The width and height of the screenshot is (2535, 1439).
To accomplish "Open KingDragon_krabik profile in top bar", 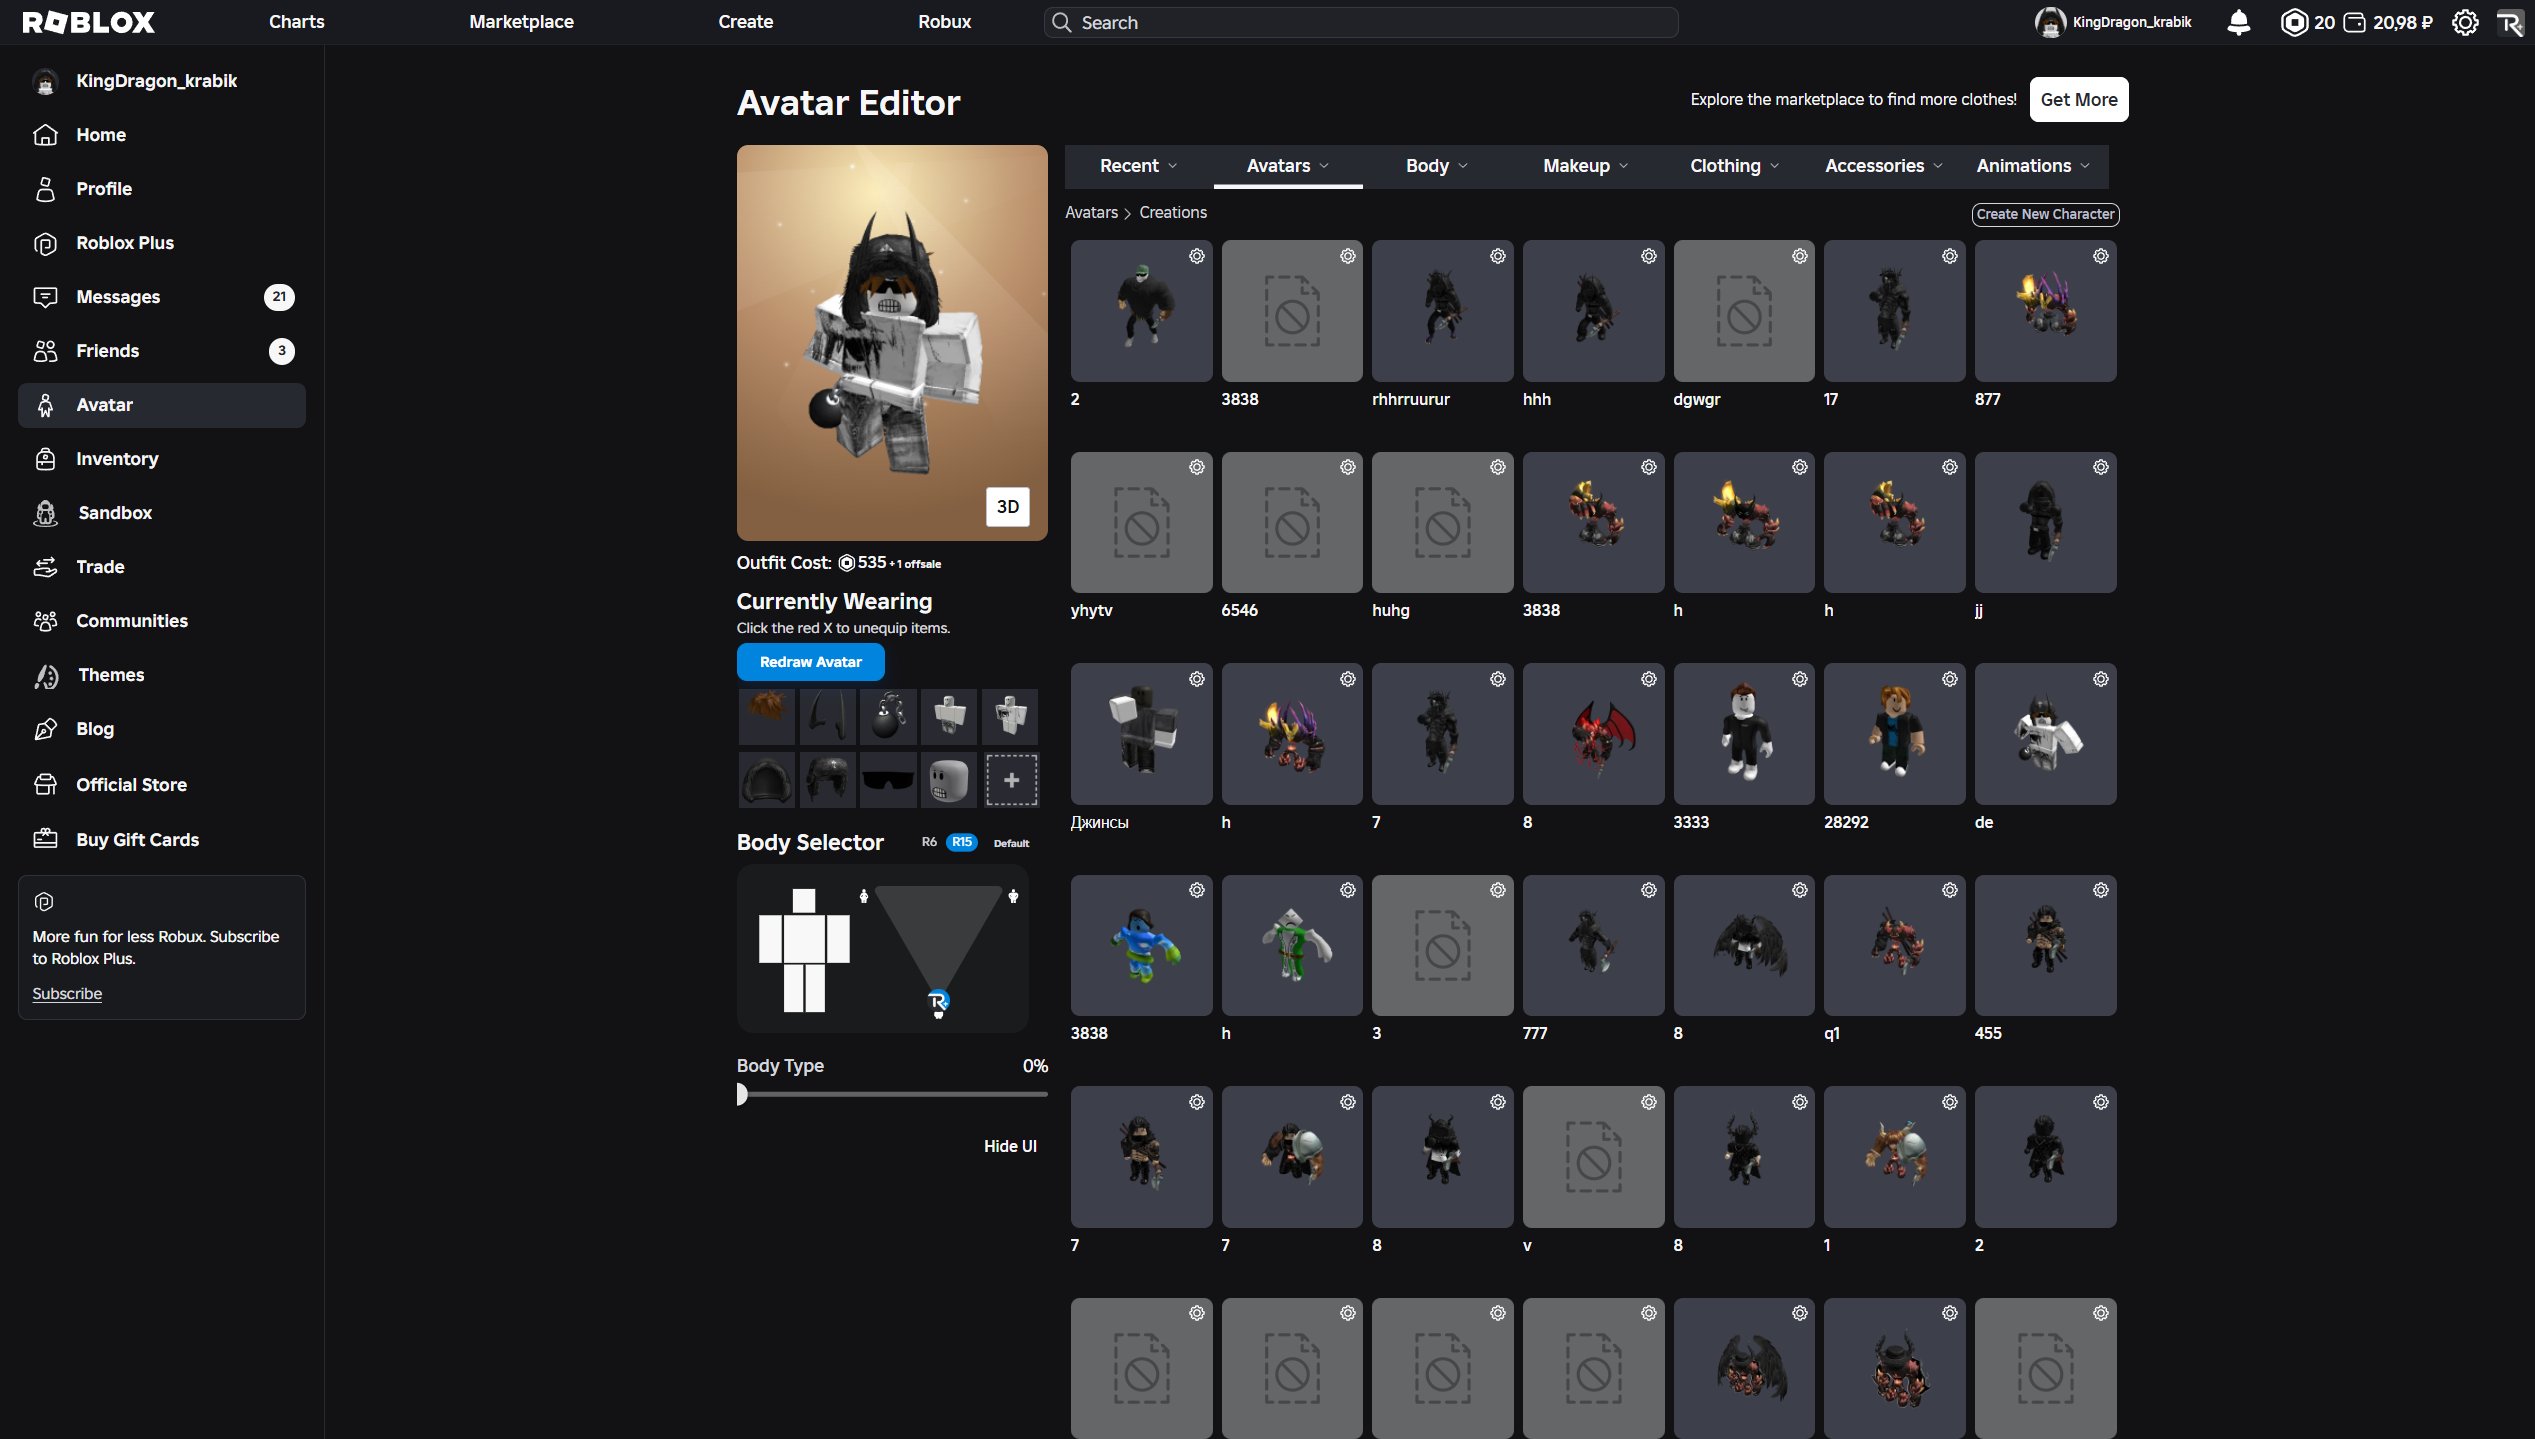I will coord(2112,22).
